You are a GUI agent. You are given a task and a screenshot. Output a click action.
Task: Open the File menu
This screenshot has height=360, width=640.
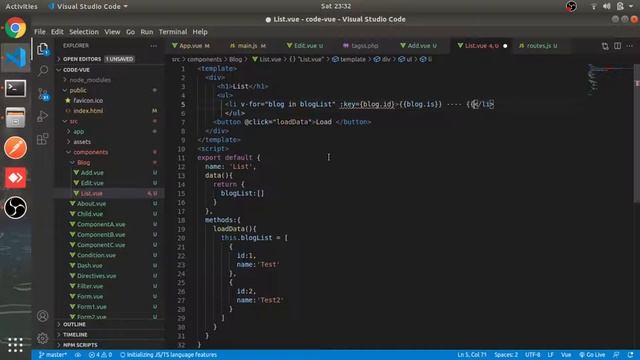pos(40,32)
